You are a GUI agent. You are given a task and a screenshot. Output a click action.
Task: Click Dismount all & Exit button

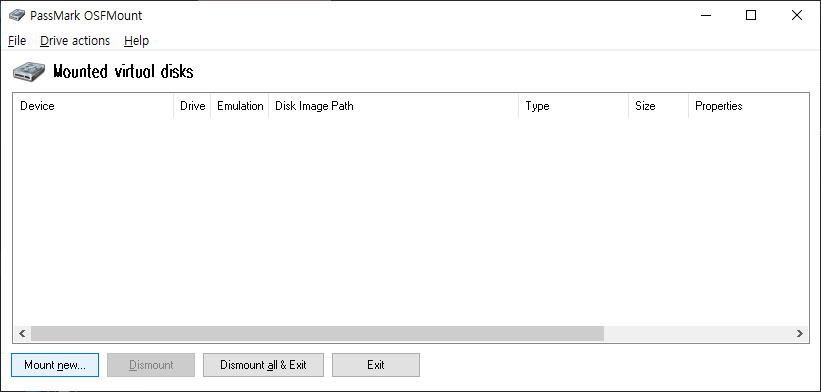click(263, 365)
